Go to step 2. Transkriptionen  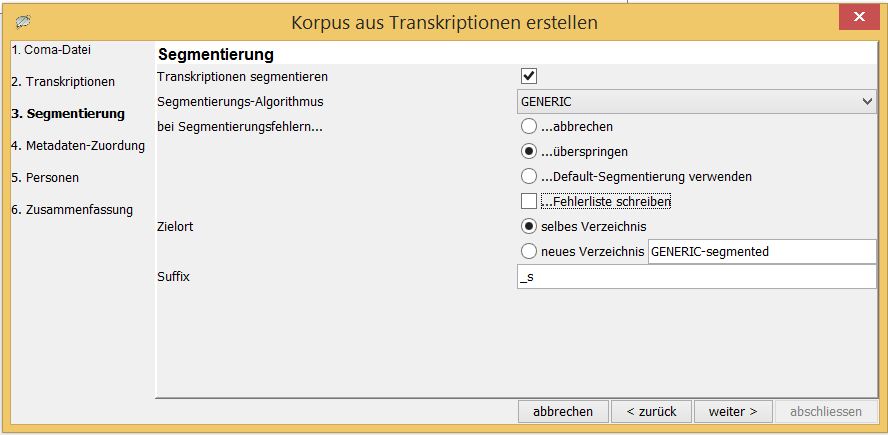click(x=63, y=82)
